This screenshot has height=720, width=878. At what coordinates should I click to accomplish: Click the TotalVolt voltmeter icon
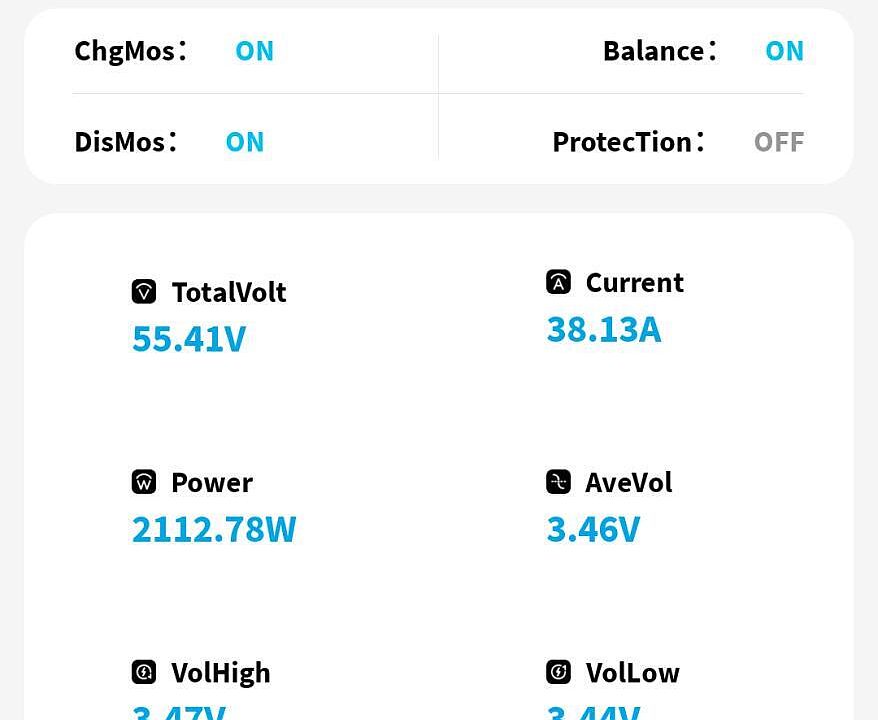pos(144,292)
